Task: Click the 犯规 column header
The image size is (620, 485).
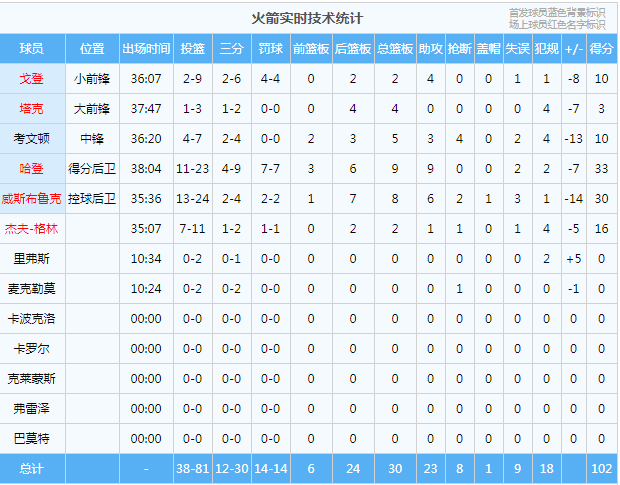Action: point(546,49)
